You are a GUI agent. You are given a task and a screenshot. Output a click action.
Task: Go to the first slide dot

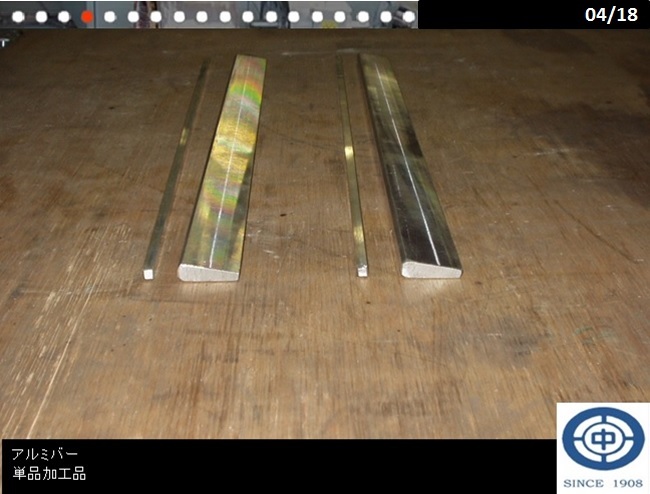[18, 16]
